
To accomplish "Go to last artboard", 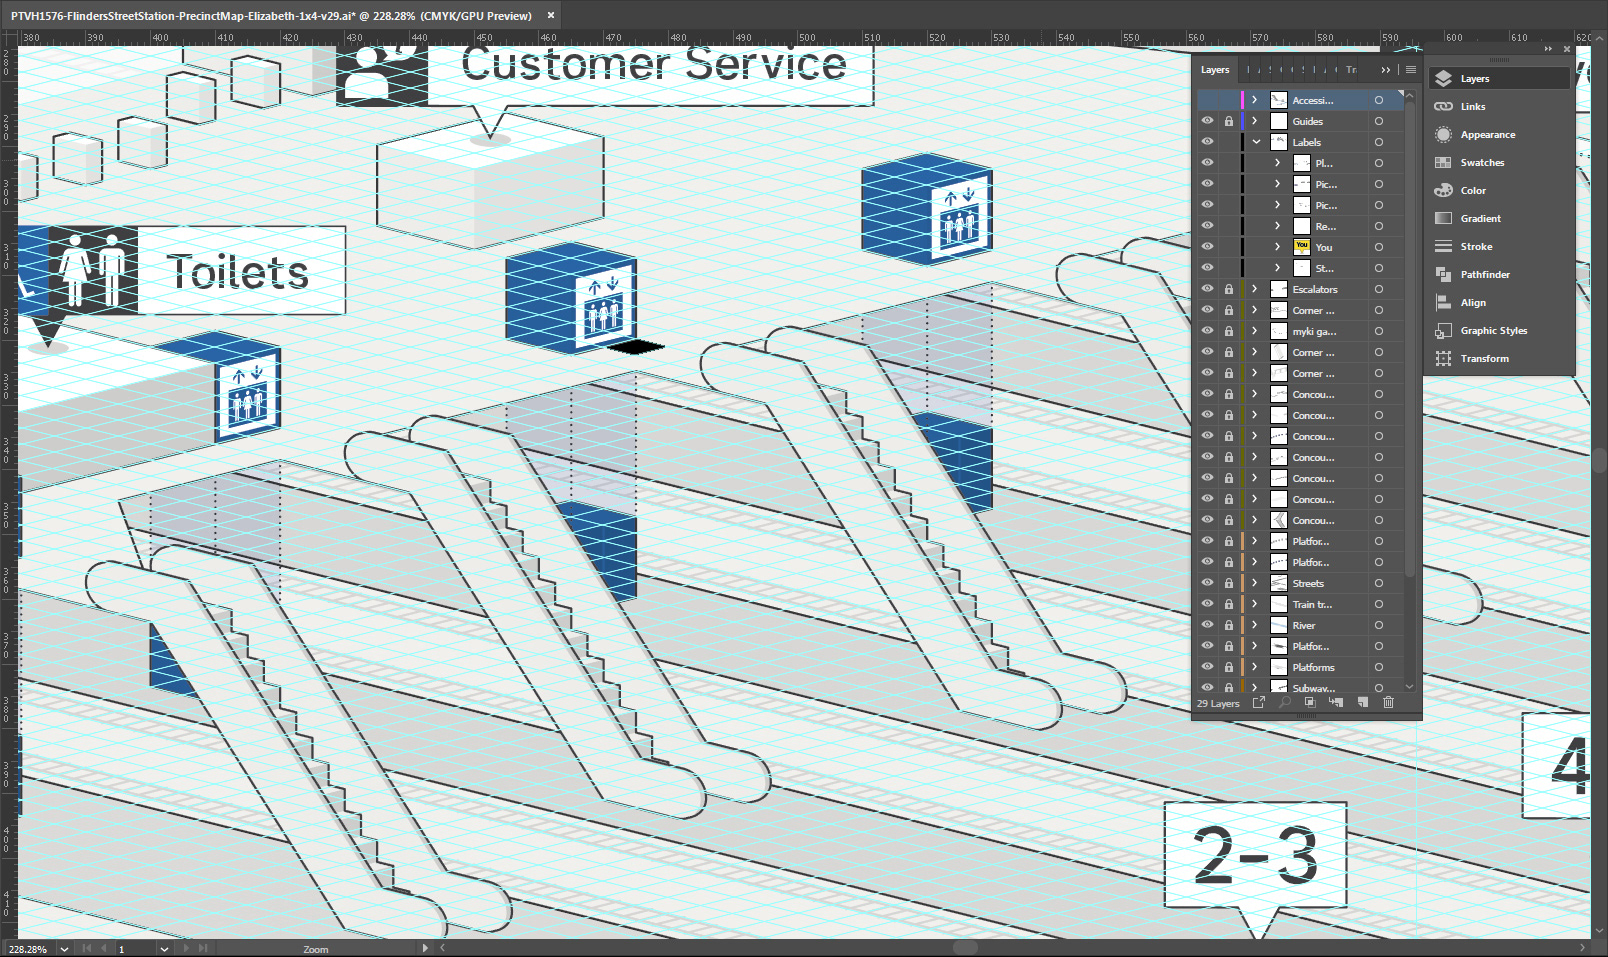I will [203, 948].
